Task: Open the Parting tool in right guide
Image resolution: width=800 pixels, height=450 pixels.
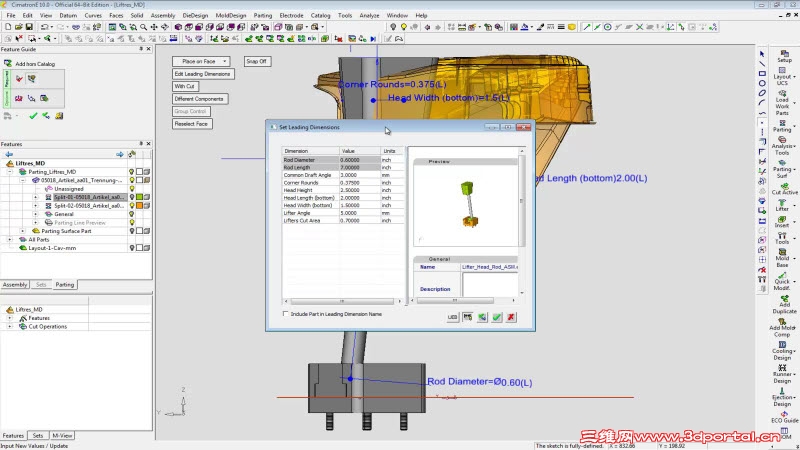Action: (x=782, y=126)
